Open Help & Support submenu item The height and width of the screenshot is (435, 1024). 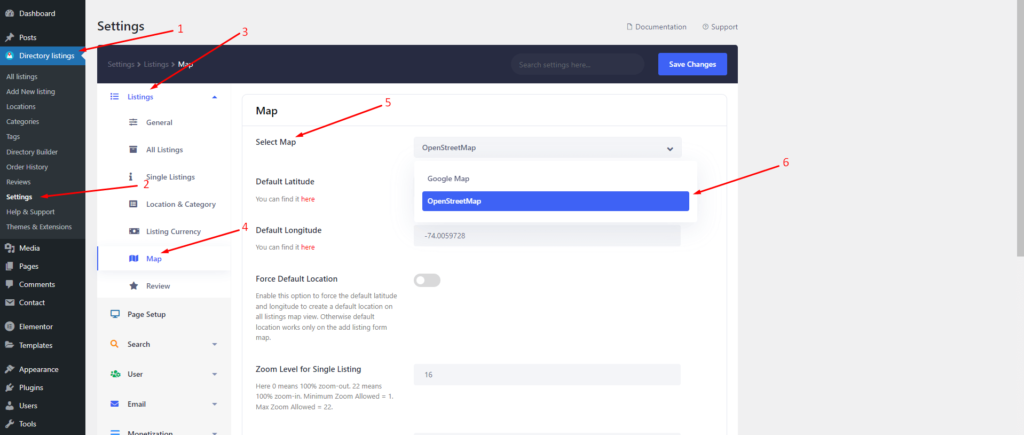click(x=30, y=212)
